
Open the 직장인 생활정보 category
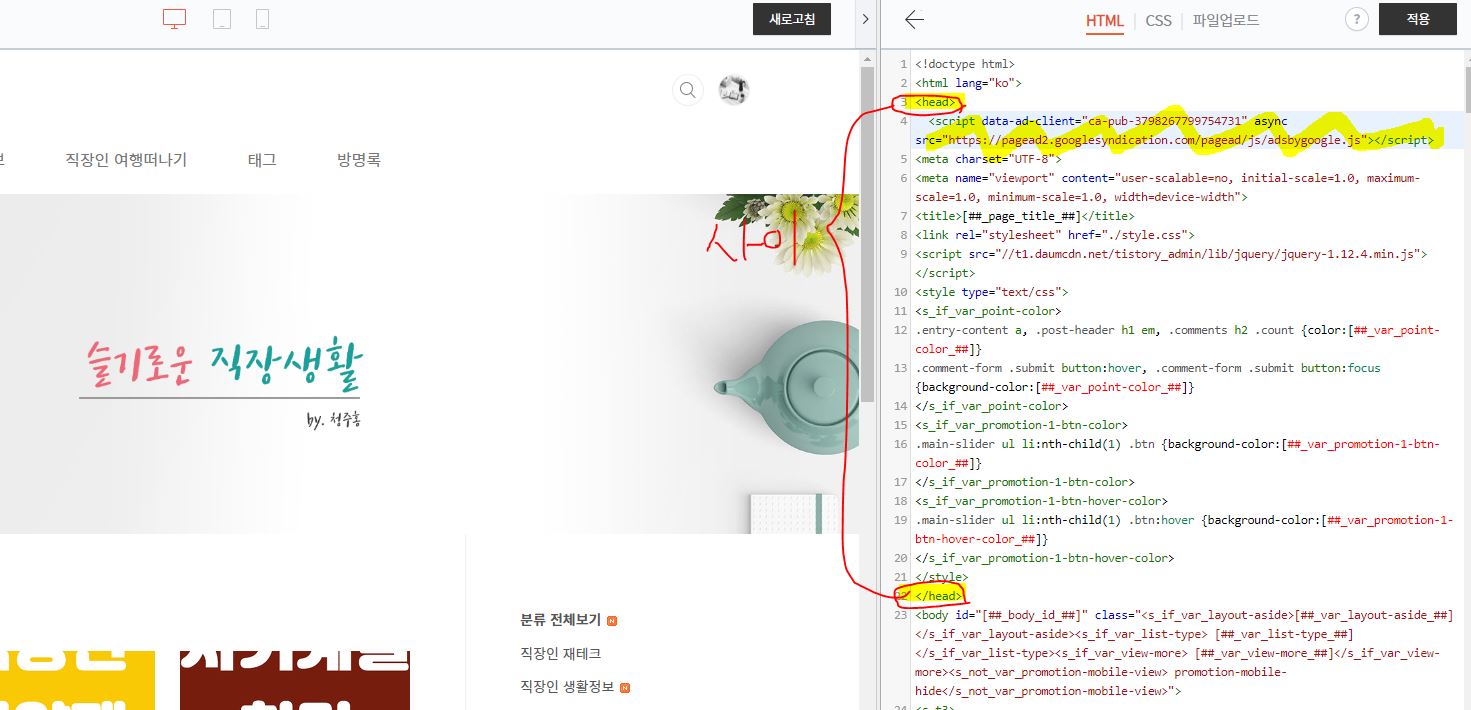click(567, 687)
